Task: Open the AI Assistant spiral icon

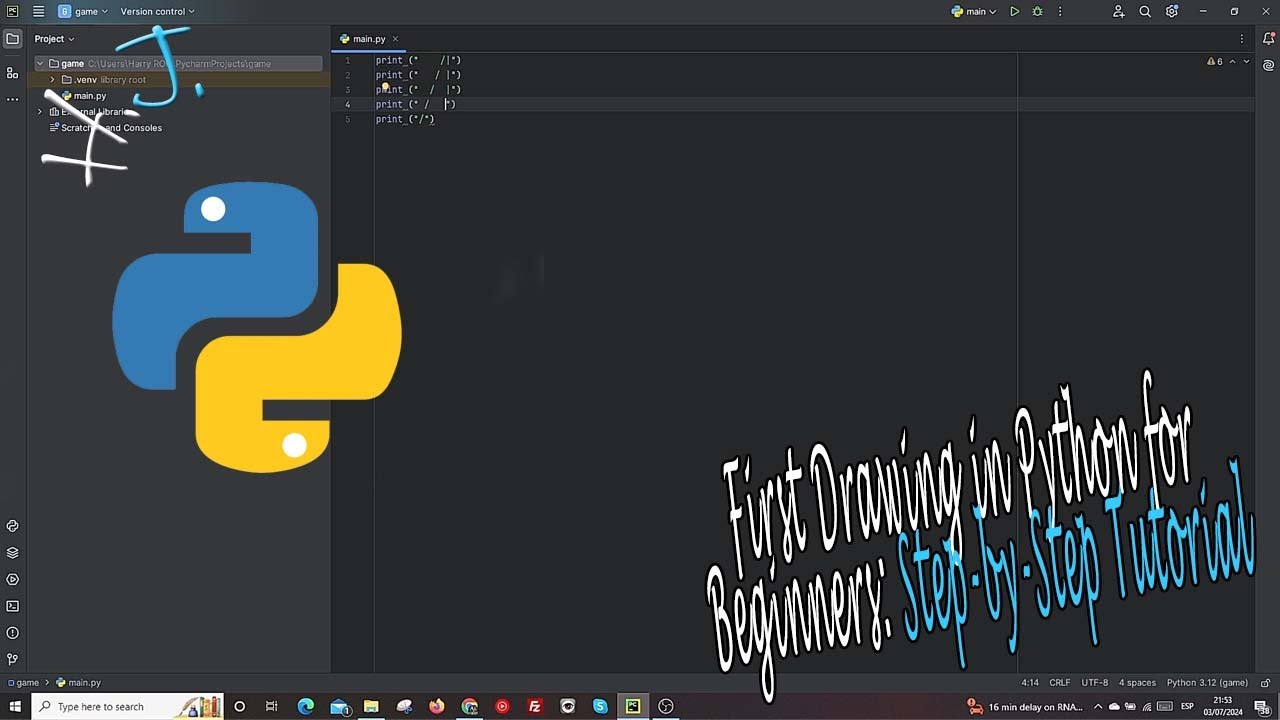Action: pyautogui.click(x=1268, y=66)
